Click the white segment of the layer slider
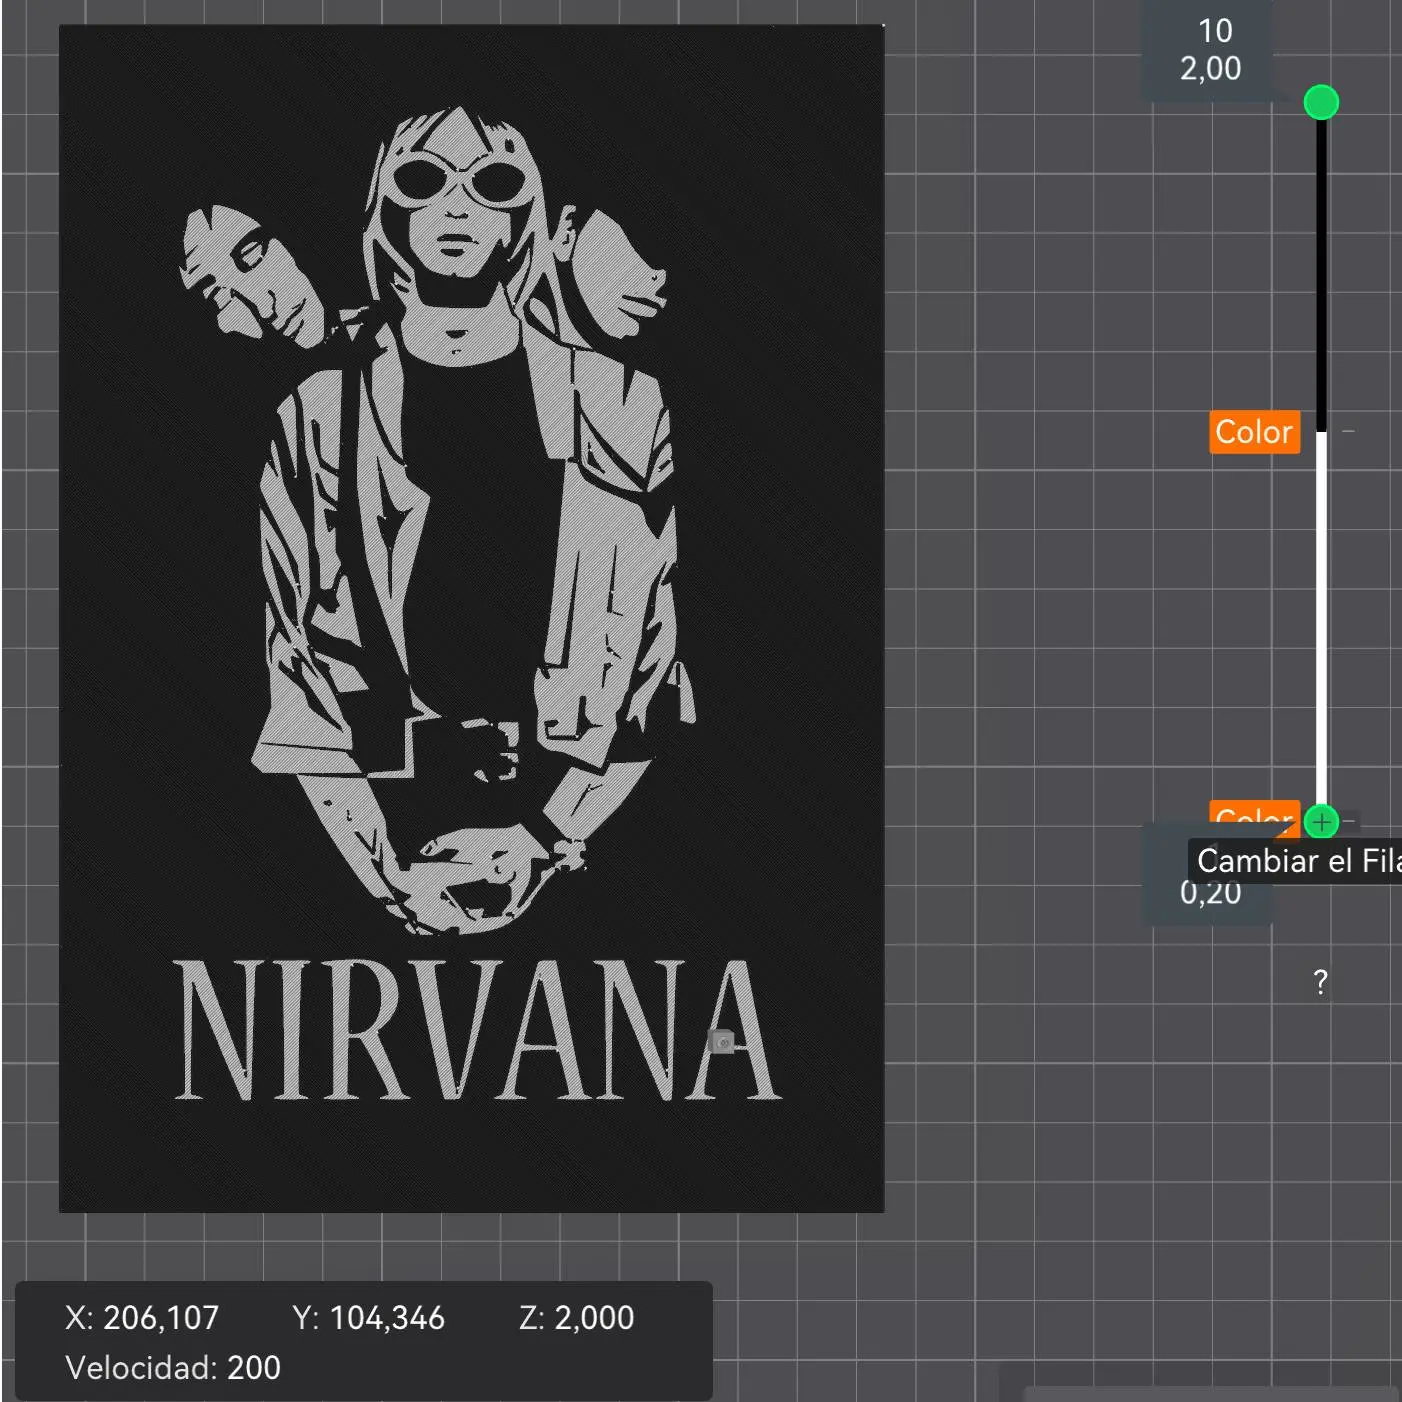 1321,618
